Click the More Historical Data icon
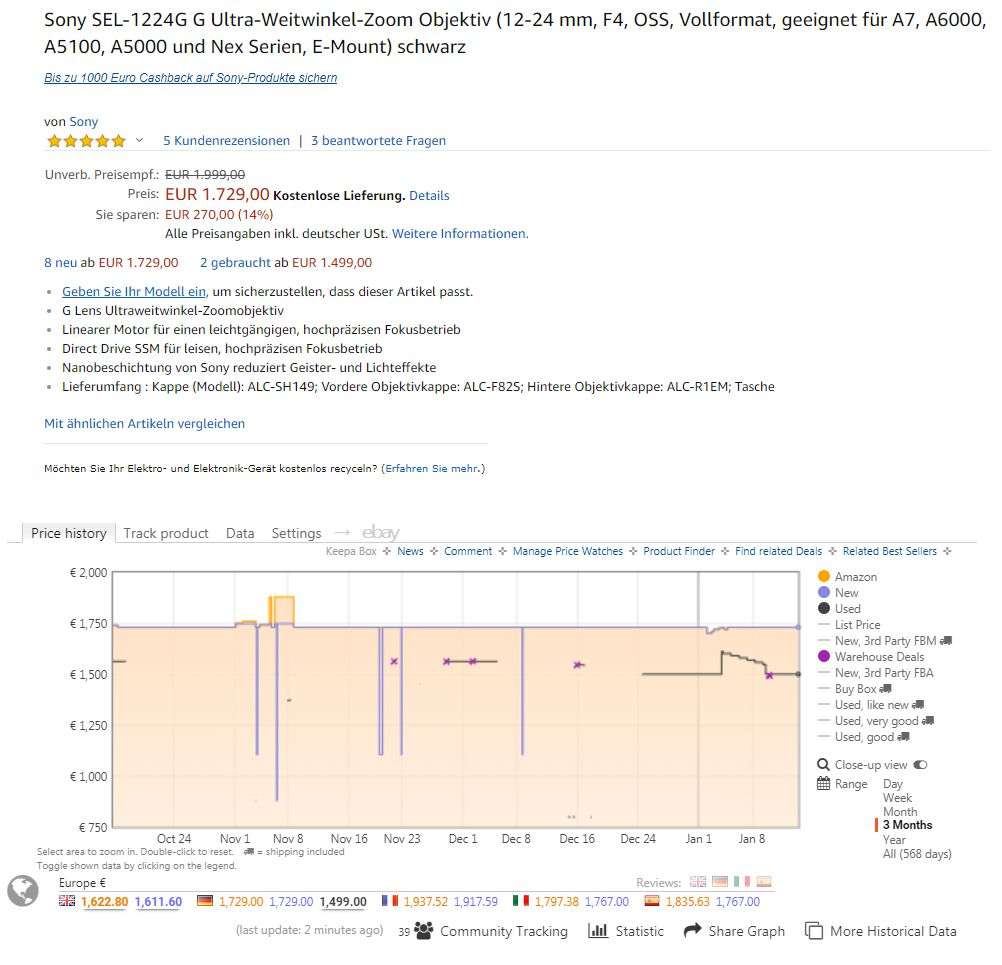The image size is (1002, 965). 814,931
